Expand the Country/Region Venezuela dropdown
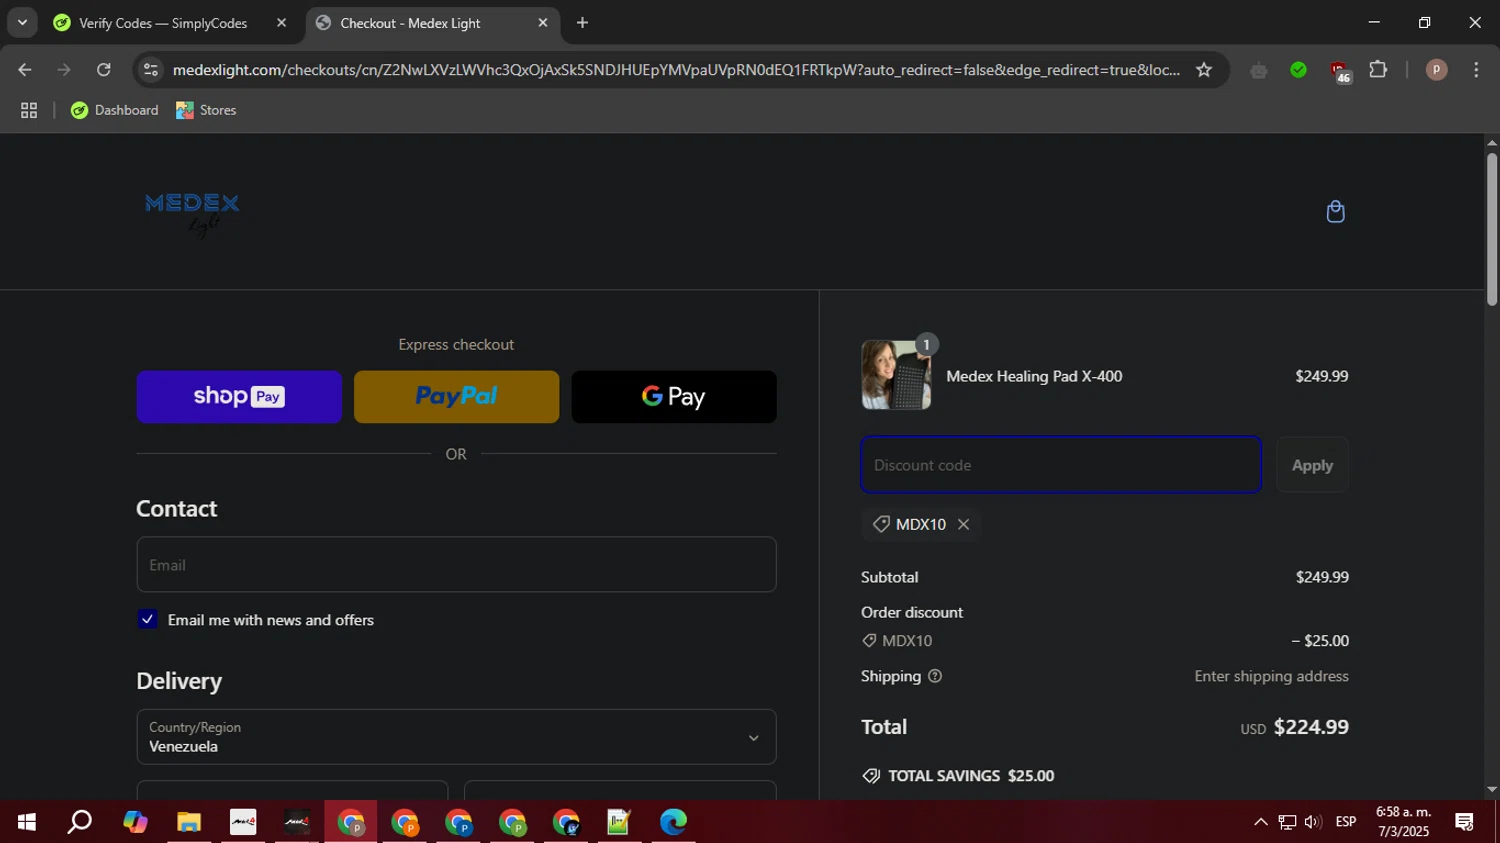This screenshot has height=843, width=1500. click(x=456, y=737)
